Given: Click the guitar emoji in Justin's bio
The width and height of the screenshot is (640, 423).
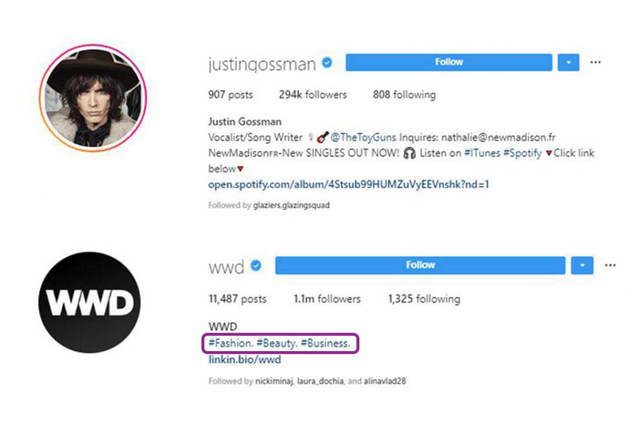Looking at the screenshot, I should [322, 138].
